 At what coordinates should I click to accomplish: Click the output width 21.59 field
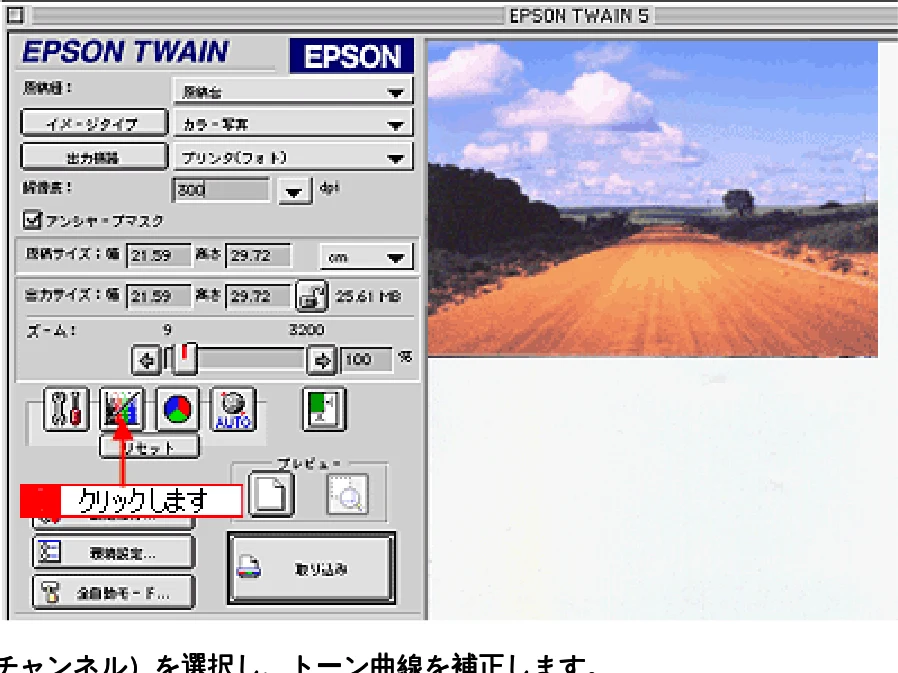pos(159,296)
